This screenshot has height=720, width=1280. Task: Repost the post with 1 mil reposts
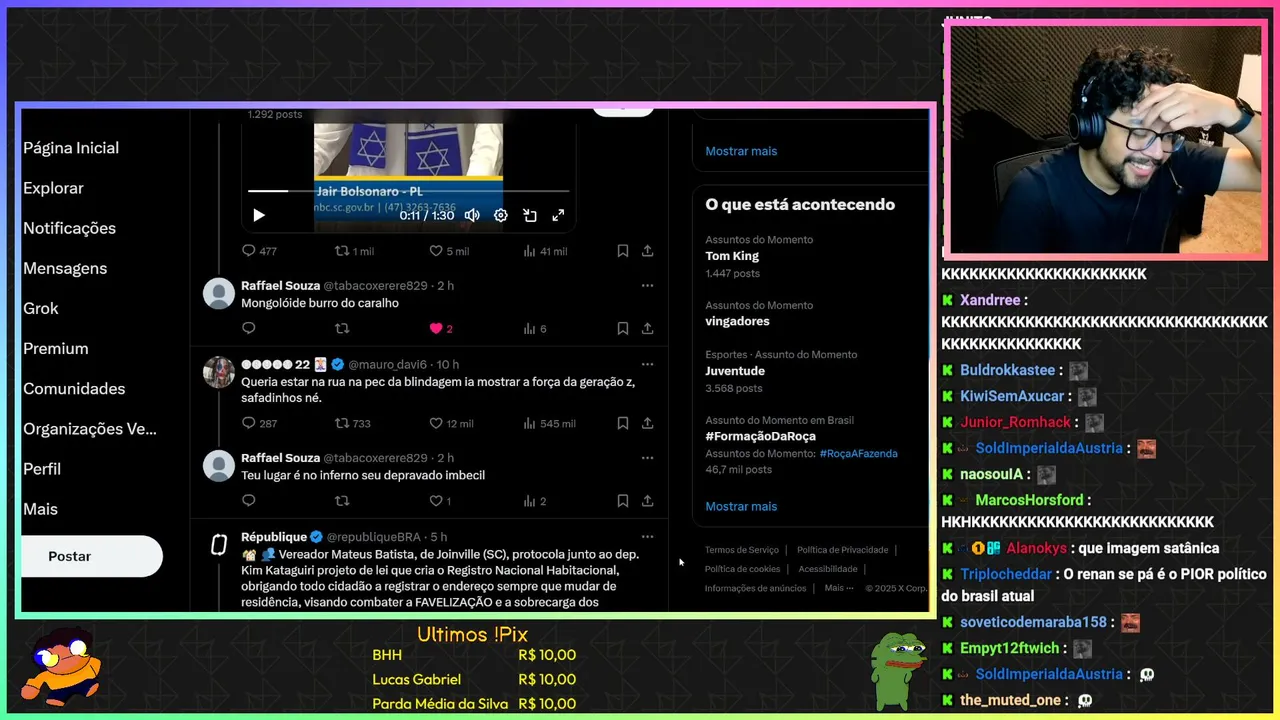tap(354, 251)
